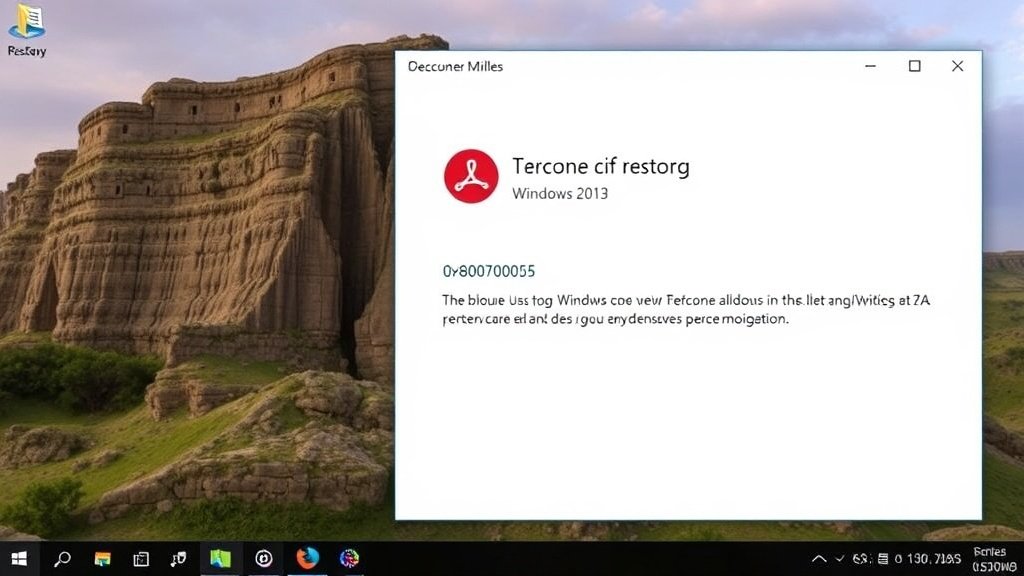Click error code 0x800700055 link

[488, 271]
